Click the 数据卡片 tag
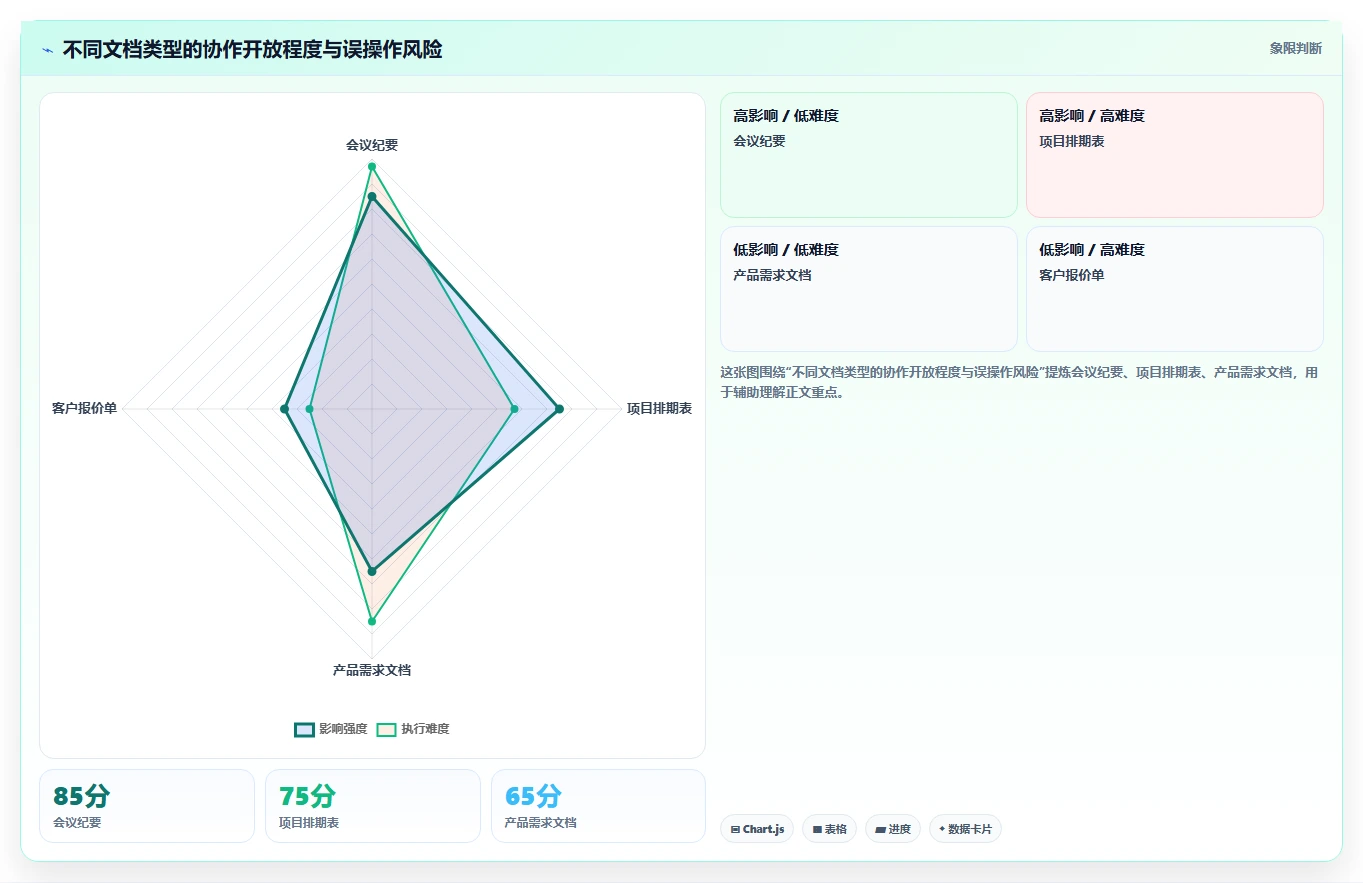Image resolution: width=1363 pixels, height=883 pixels. coord(965,829)
